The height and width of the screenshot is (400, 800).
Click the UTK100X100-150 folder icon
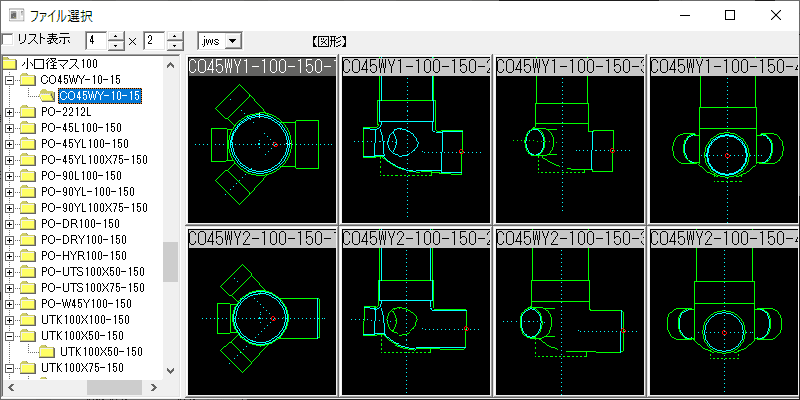pos(28,320)
